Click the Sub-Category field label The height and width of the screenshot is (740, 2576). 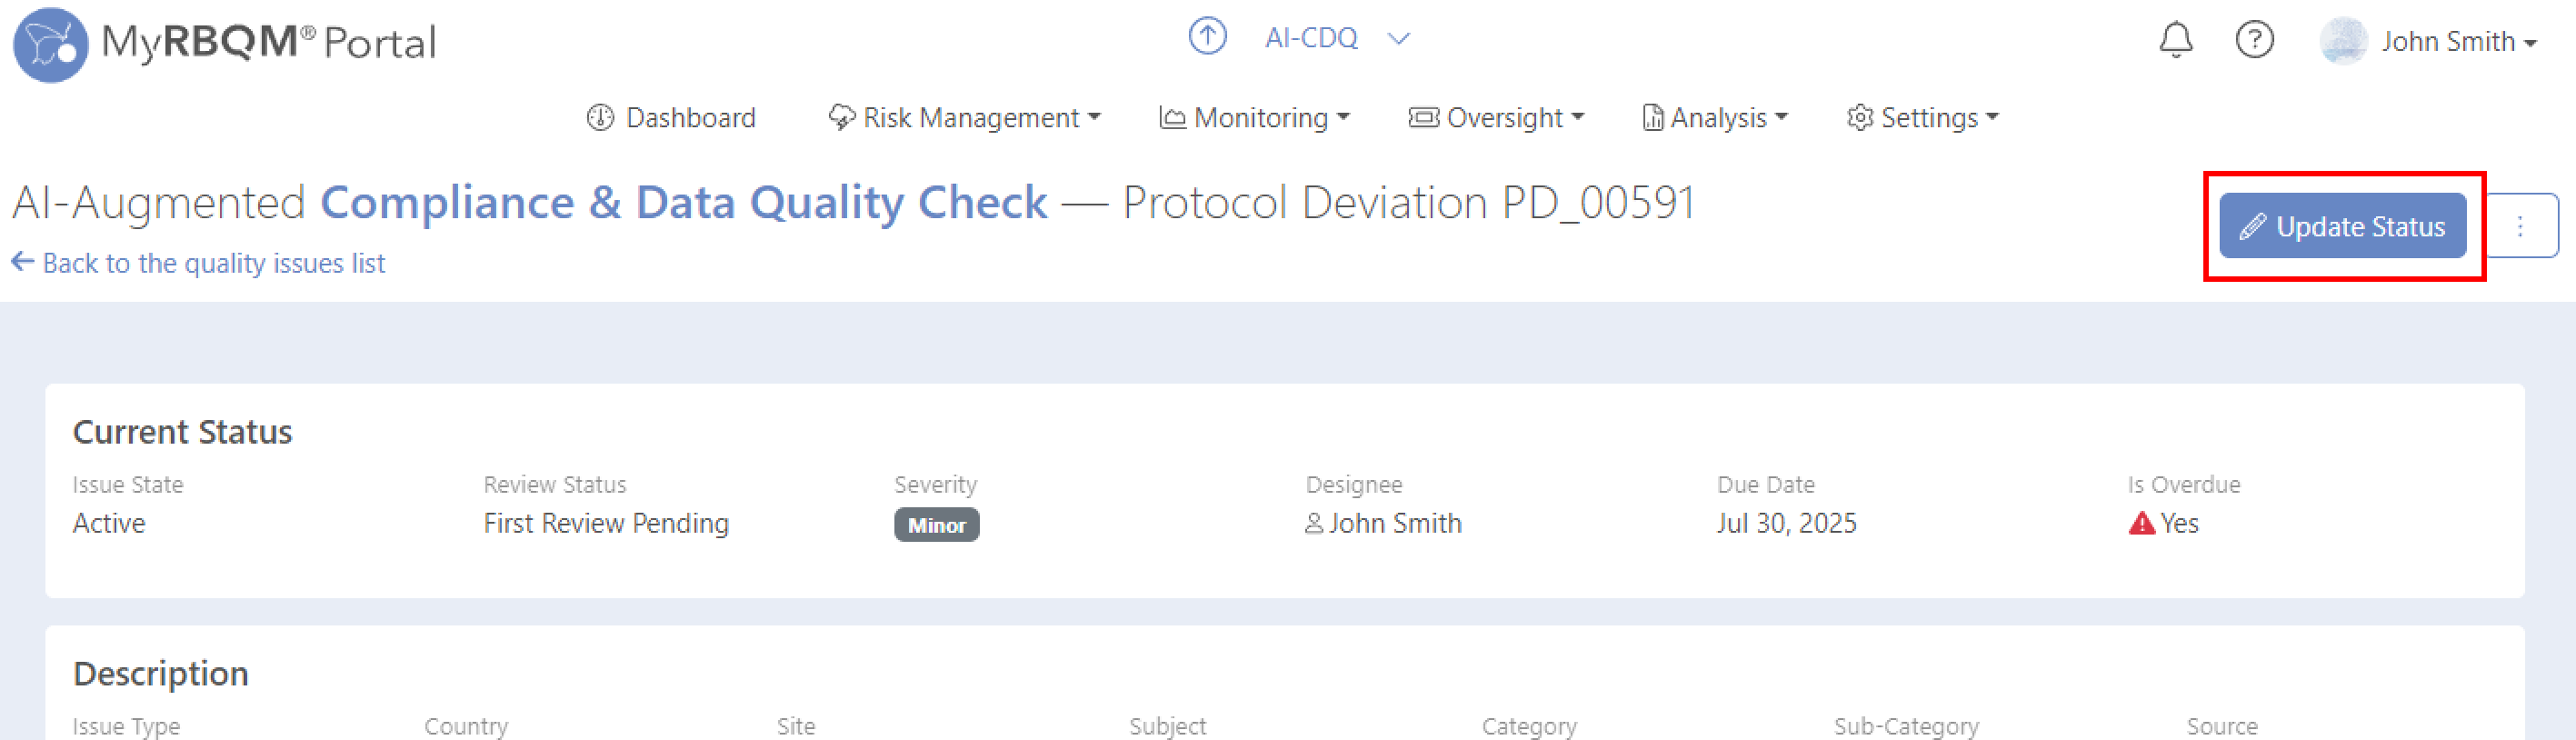(x=1906, y=726)
